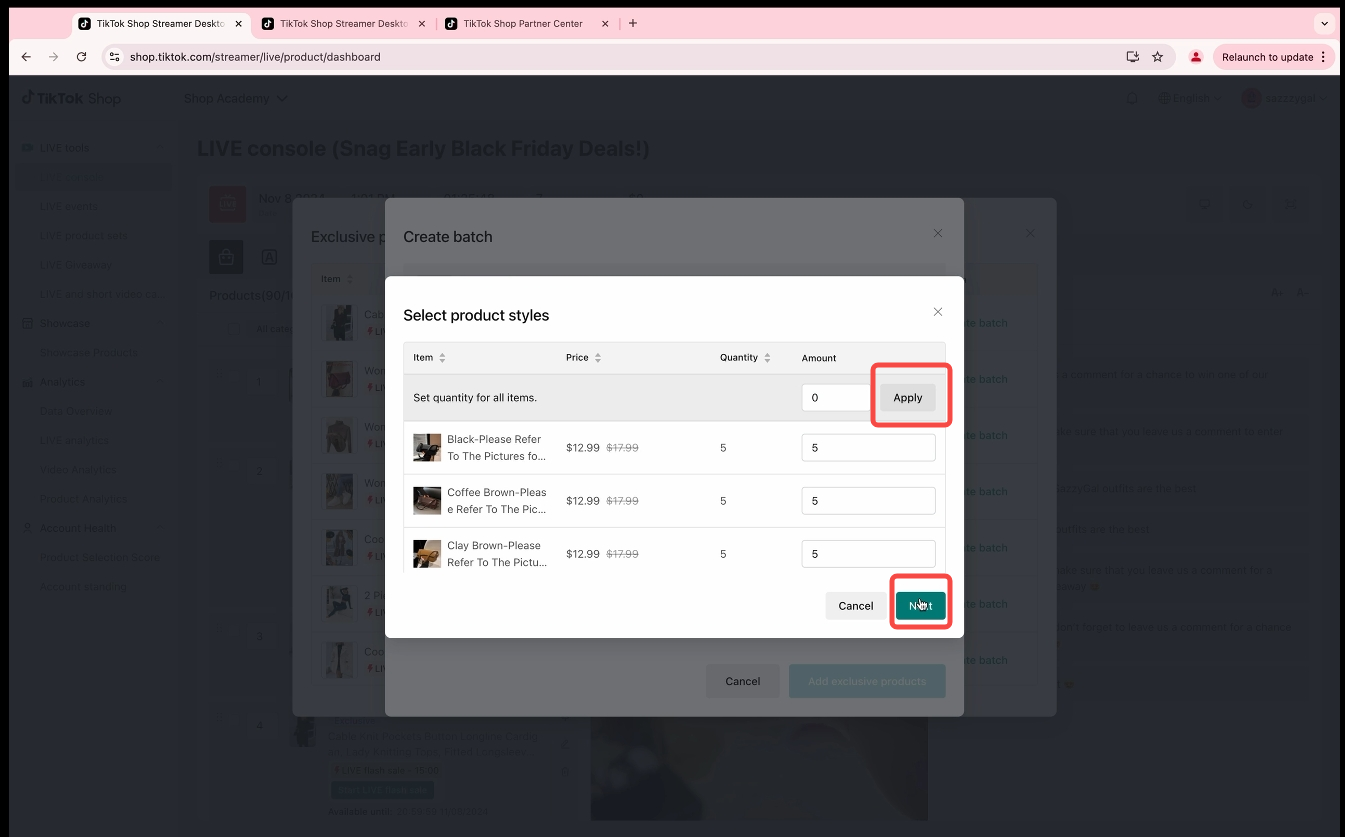Click the Coffee Brown product thumbnail
The width and height of the screenshot is (1345, 837).
coord(427,501)
